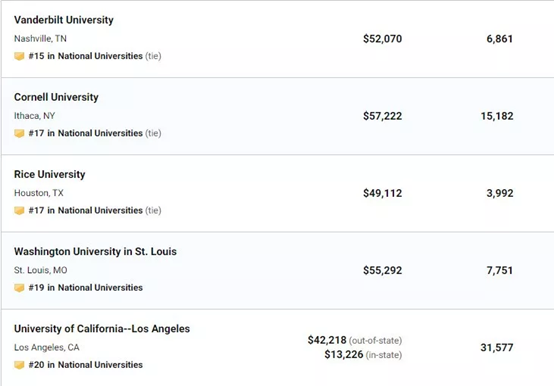Click Vanderbilt's #15 in National Universities ranking
Screen dimensions: 554x386
[x=86, y=56]
